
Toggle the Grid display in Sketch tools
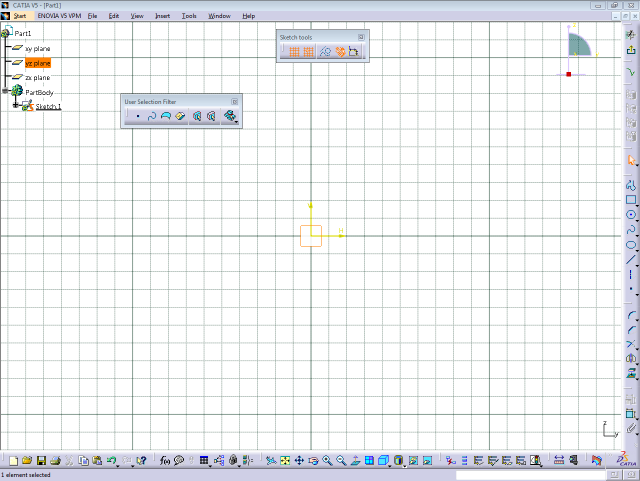[295, 52]
